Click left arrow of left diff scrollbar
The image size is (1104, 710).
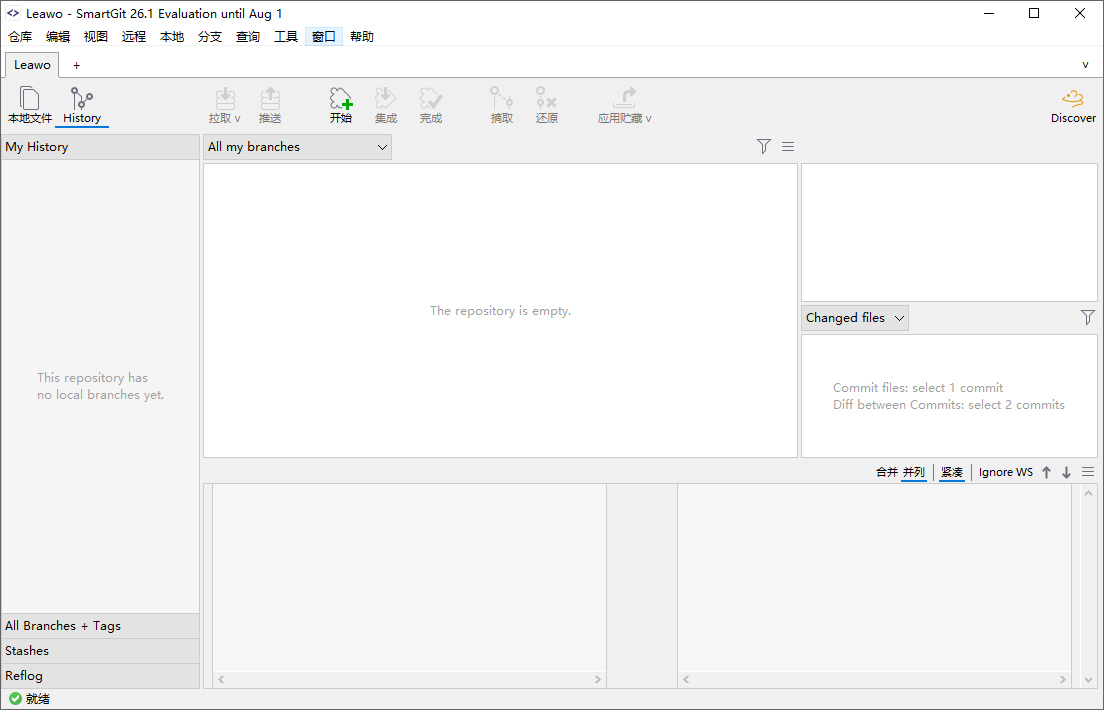pos(221,680)
